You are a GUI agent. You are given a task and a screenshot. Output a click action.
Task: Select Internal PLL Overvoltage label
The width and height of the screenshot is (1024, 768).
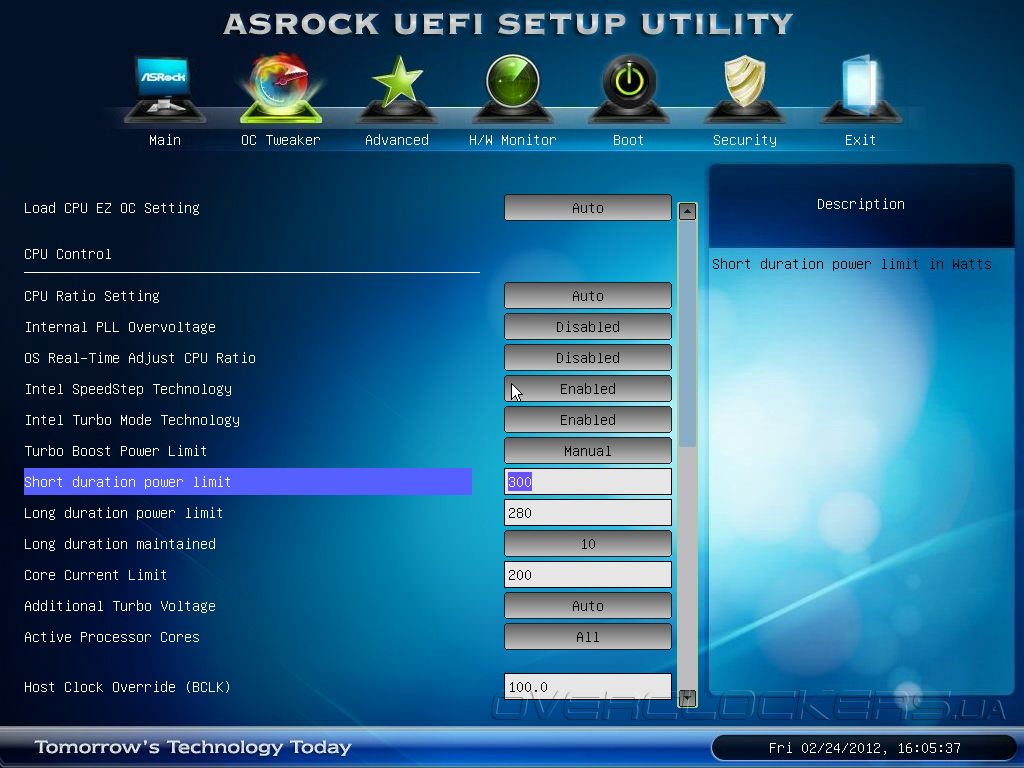click(x=120, y=327)
